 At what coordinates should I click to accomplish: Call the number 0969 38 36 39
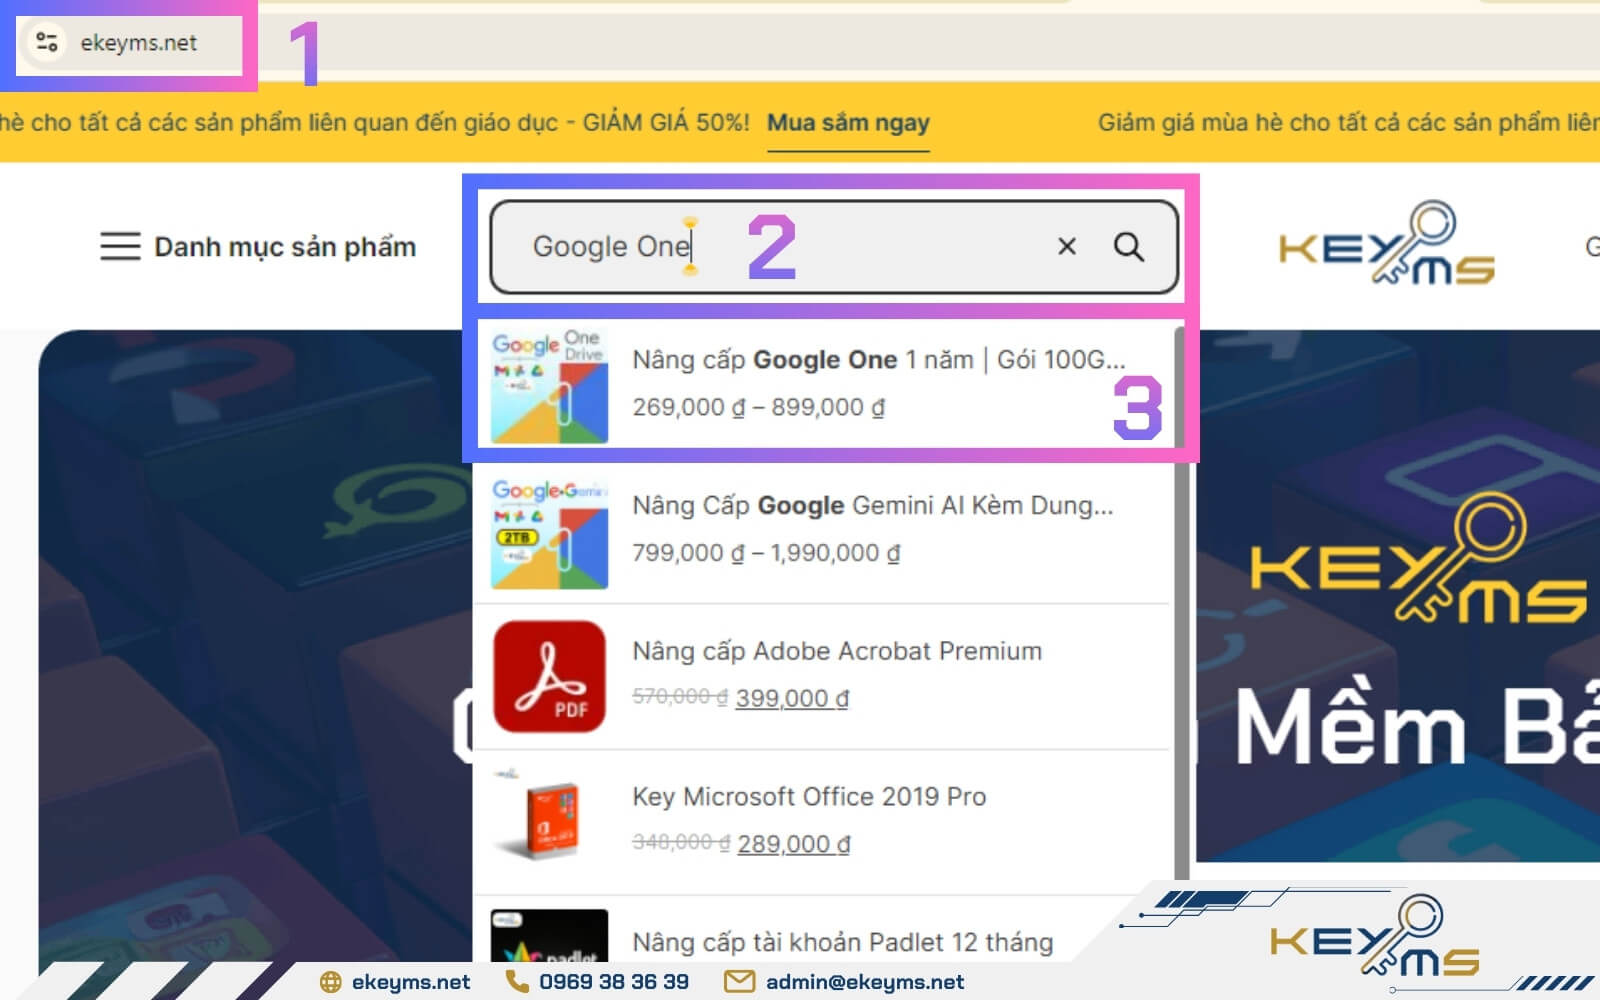(x=614, y=981)
